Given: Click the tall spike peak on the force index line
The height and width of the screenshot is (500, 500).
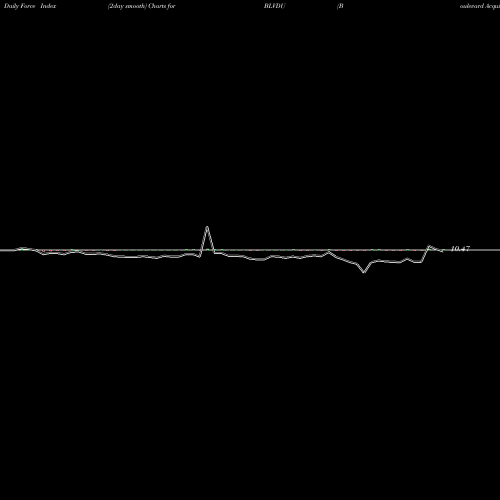Looking at the screenshot, I should coord(207,228).
